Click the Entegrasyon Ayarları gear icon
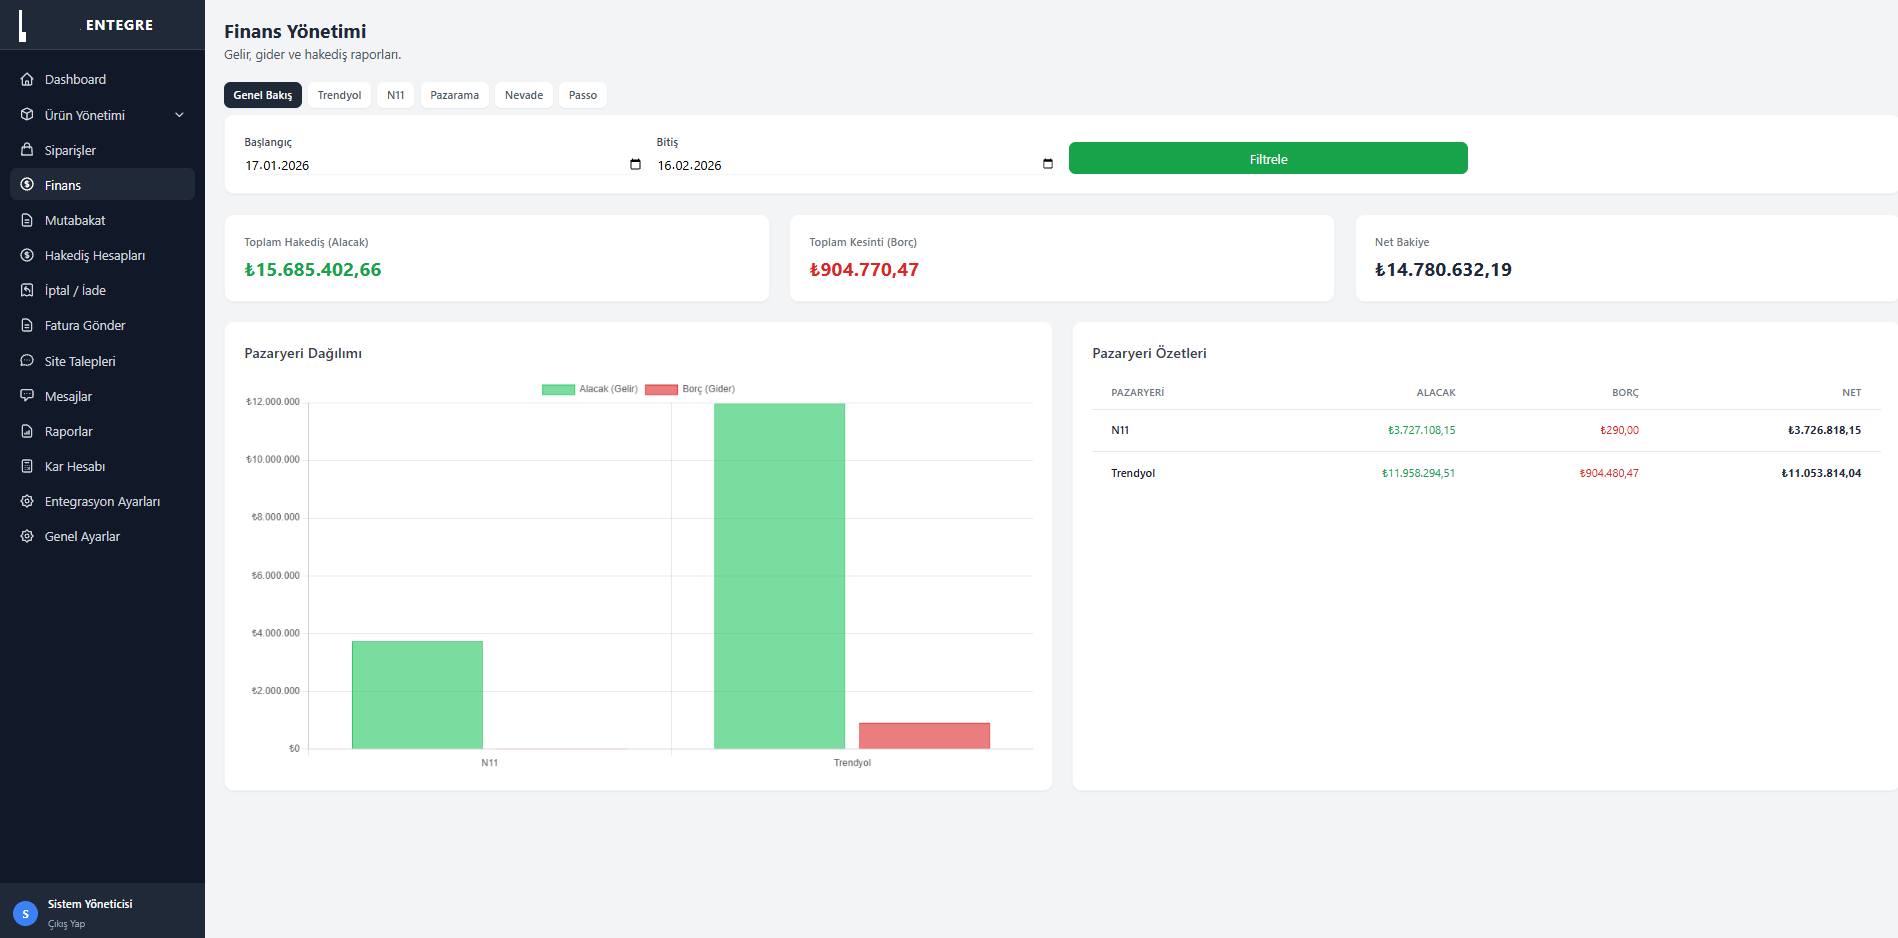 [x=27, y=501]
